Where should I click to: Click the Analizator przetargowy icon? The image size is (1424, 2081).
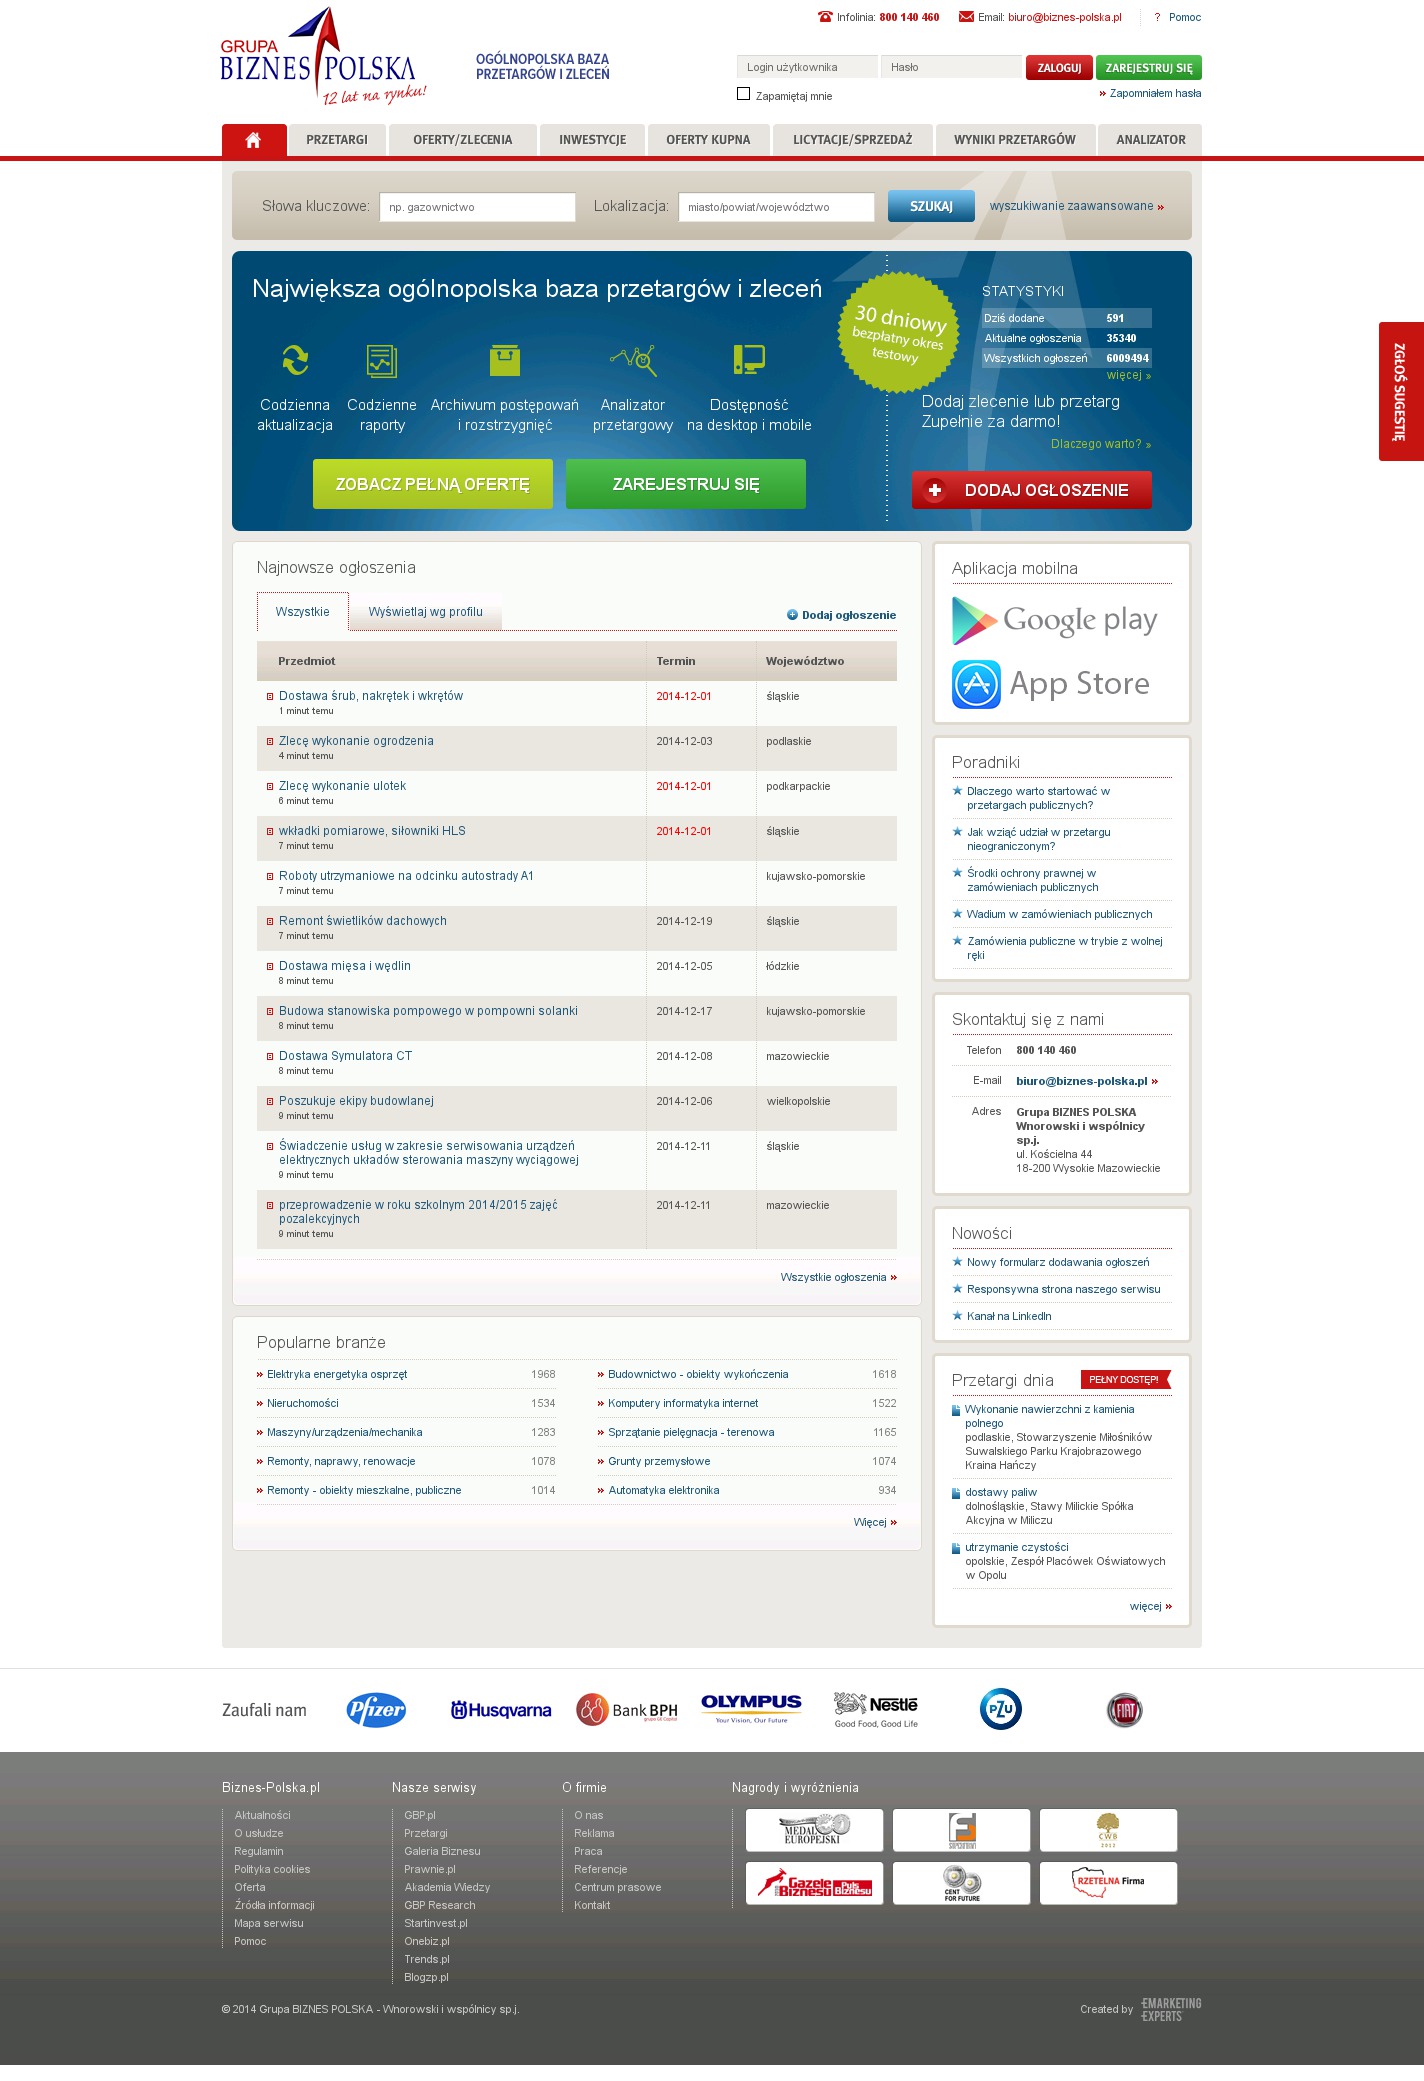(633, 360)
